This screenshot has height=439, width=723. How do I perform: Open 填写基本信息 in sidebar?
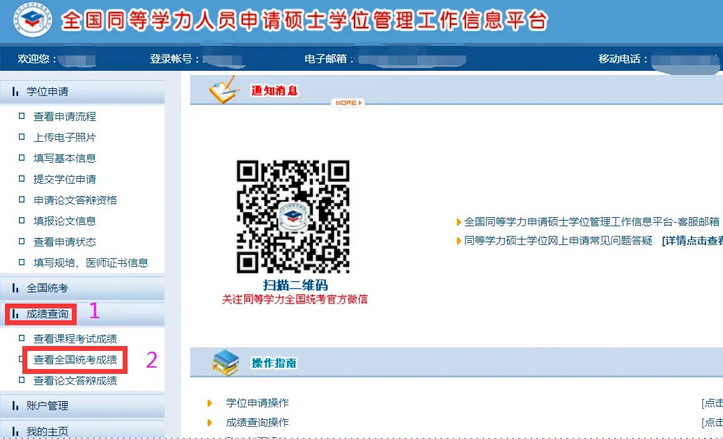tap(65, 158)
